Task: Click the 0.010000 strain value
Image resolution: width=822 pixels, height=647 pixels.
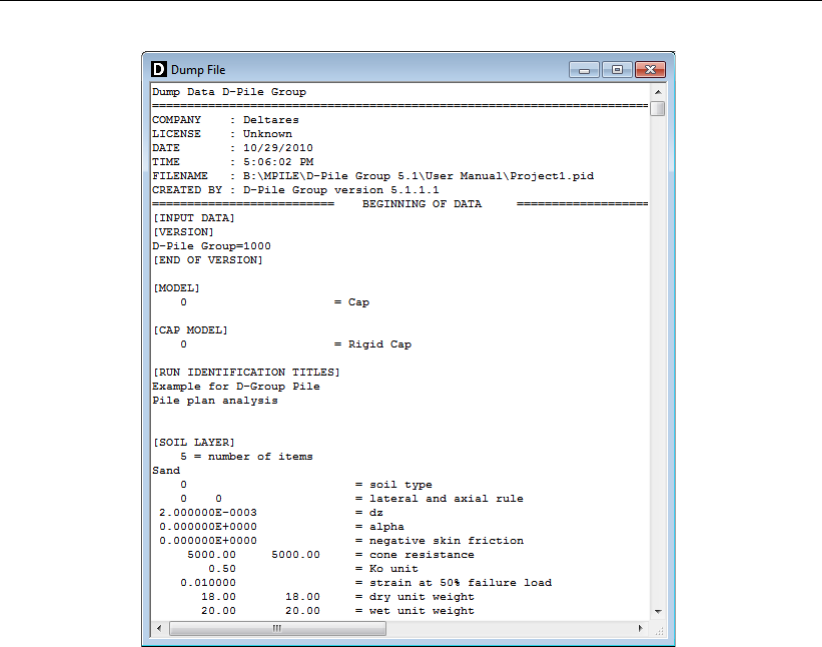Action: [208, 583]
